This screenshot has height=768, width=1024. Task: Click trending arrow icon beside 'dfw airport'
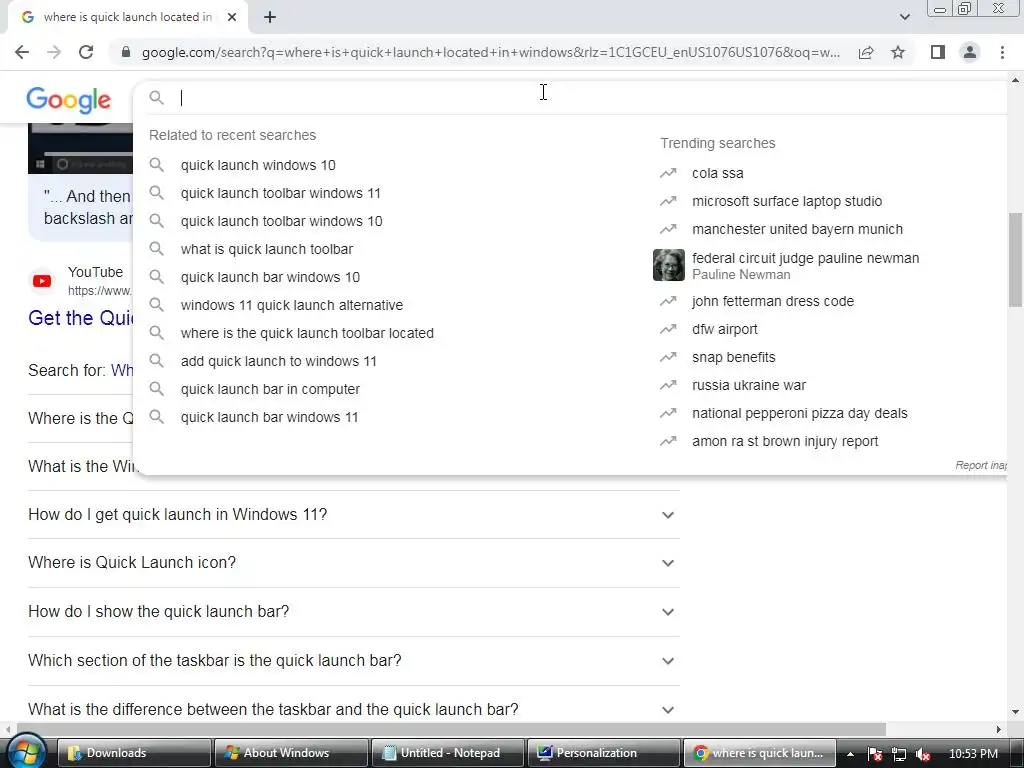click(668, 330)
